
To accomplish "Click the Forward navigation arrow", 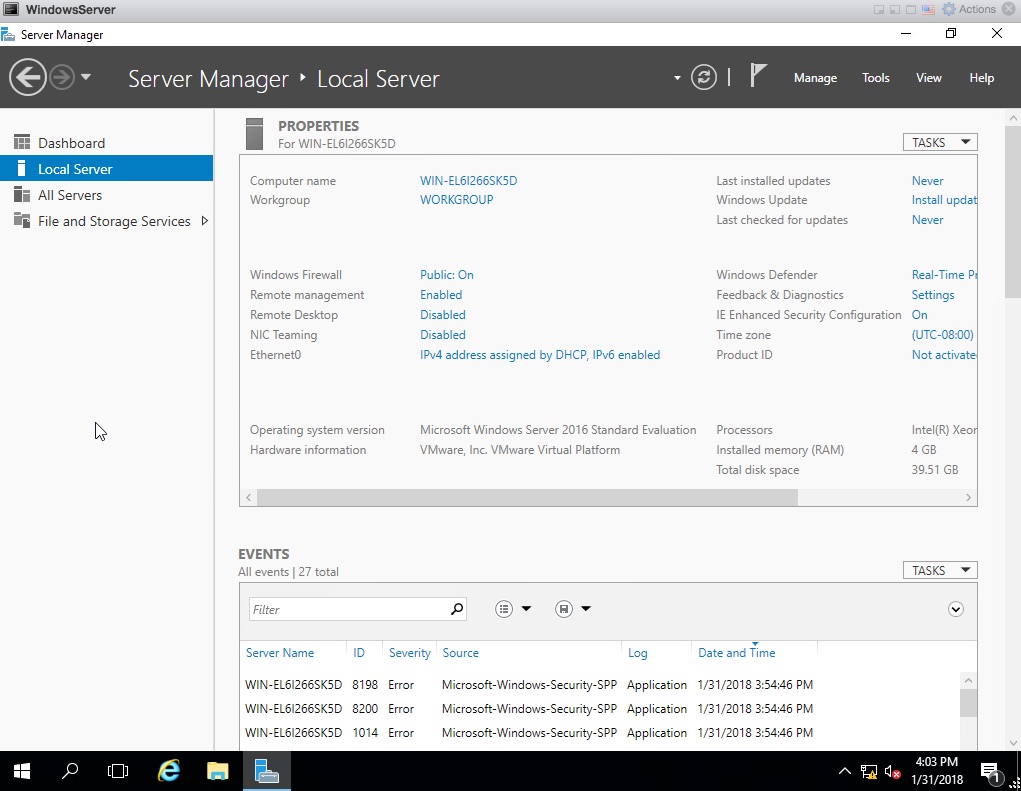I will click(x=63, y=77).
